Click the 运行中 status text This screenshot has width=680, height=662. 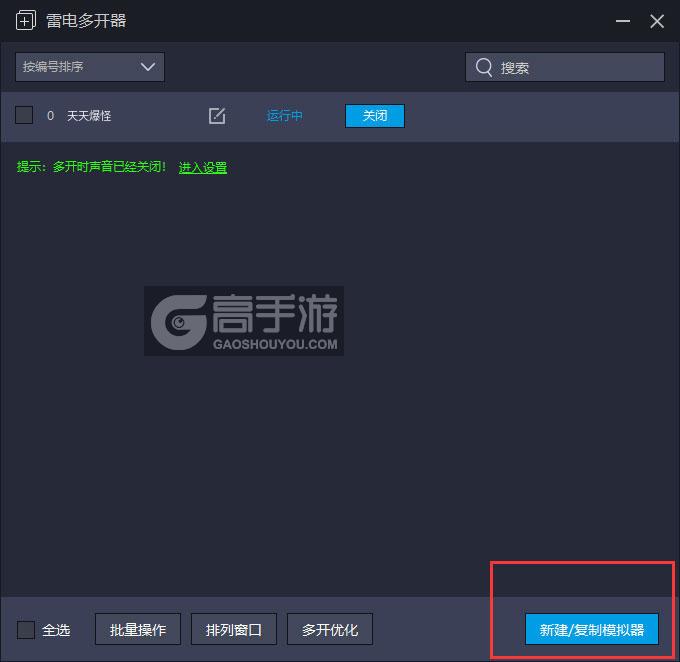pyautogui.click(x=284, y=116)
